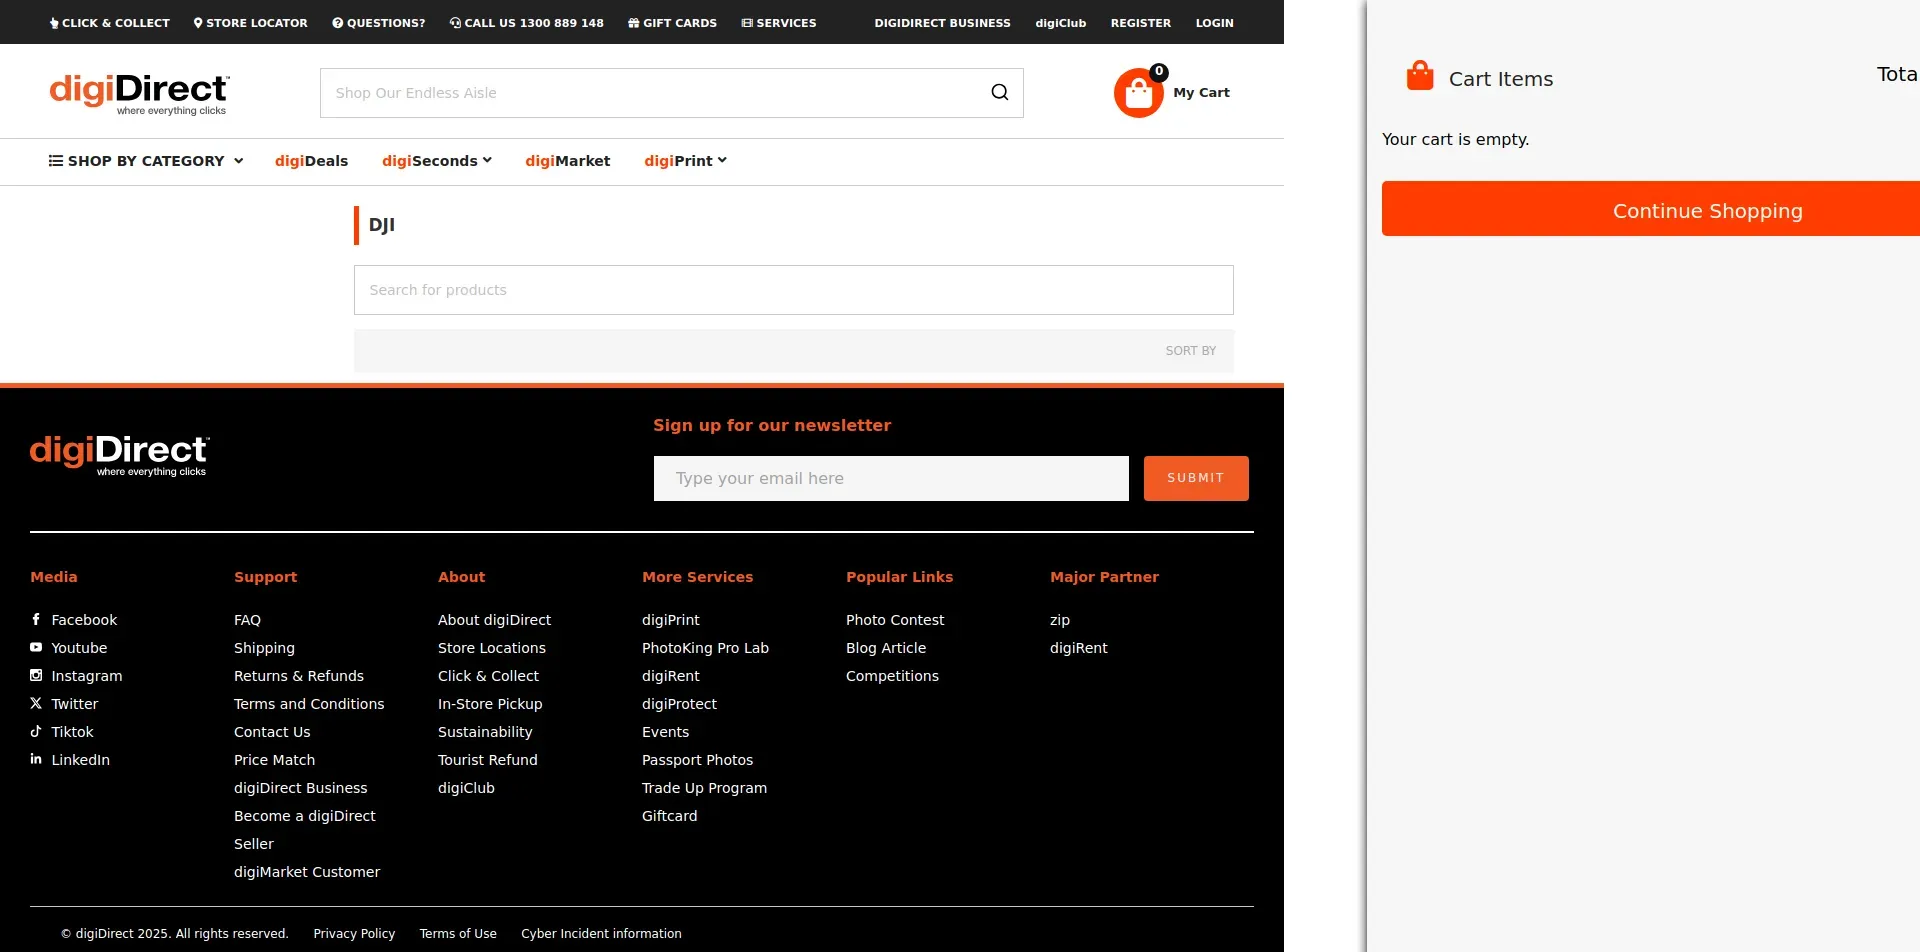Open Blog Article link

coord(886,648)
